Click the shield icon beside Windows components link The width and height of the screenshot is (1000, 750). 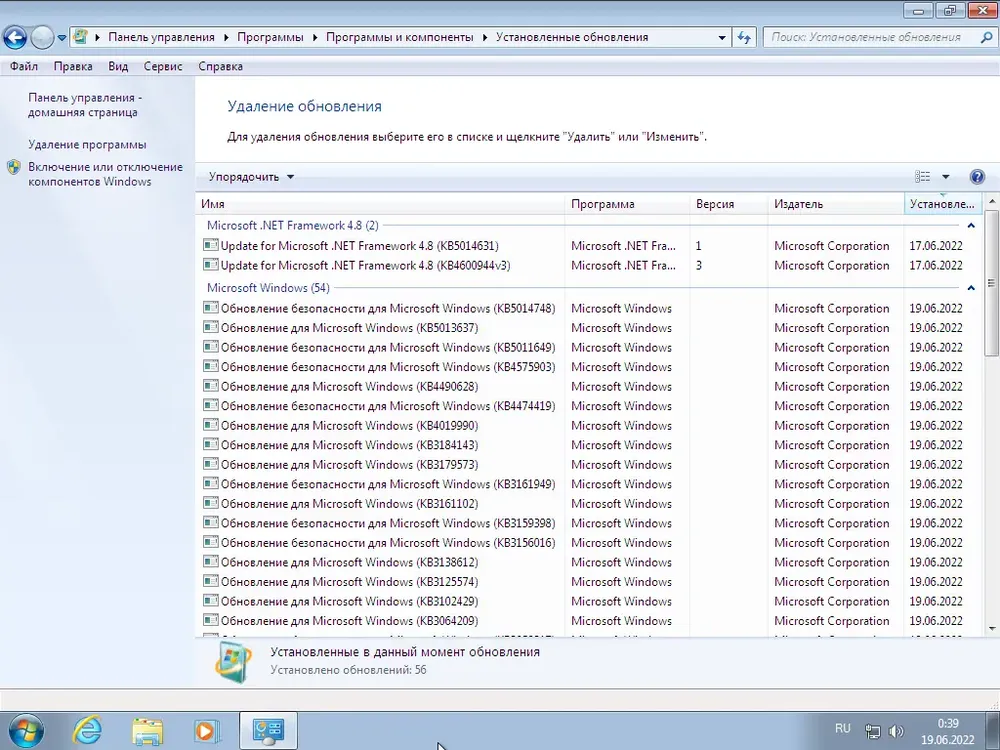point(14,168)
